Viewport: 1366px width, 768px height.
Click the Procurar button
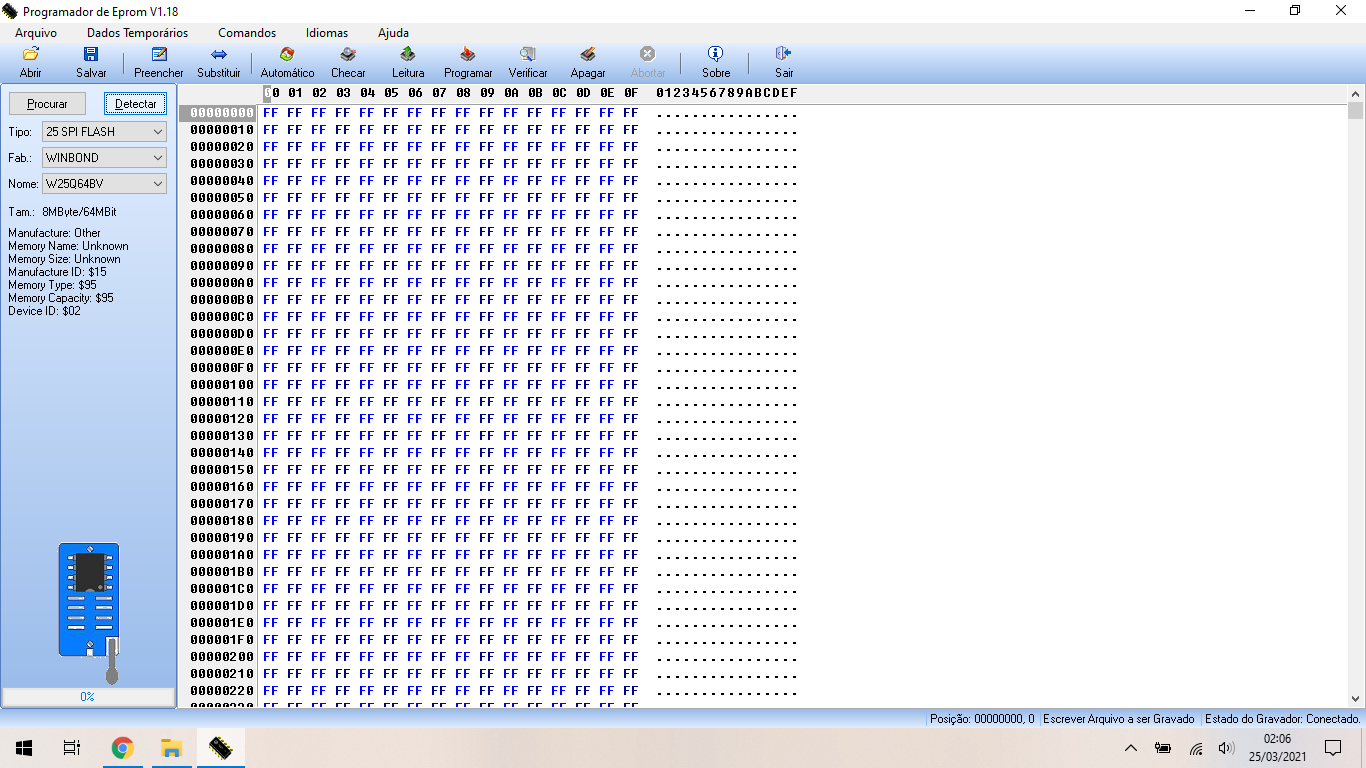click(x=47, y=104)
